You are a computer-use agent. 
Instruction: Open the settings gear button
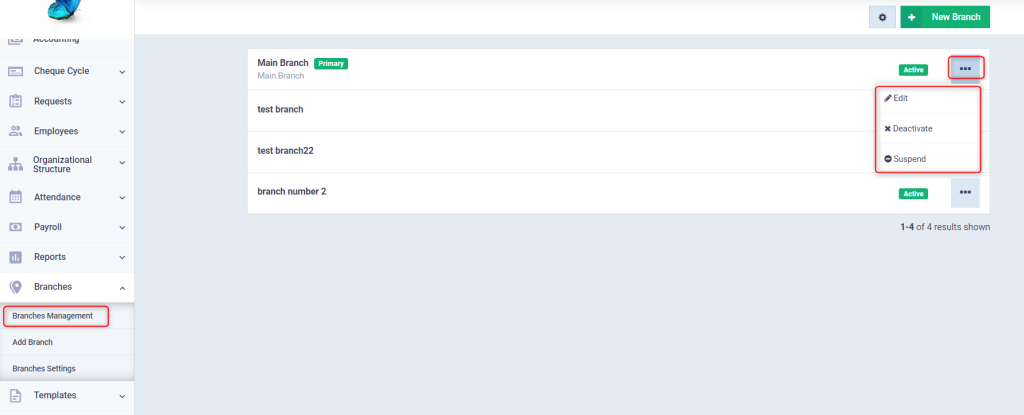882,17
